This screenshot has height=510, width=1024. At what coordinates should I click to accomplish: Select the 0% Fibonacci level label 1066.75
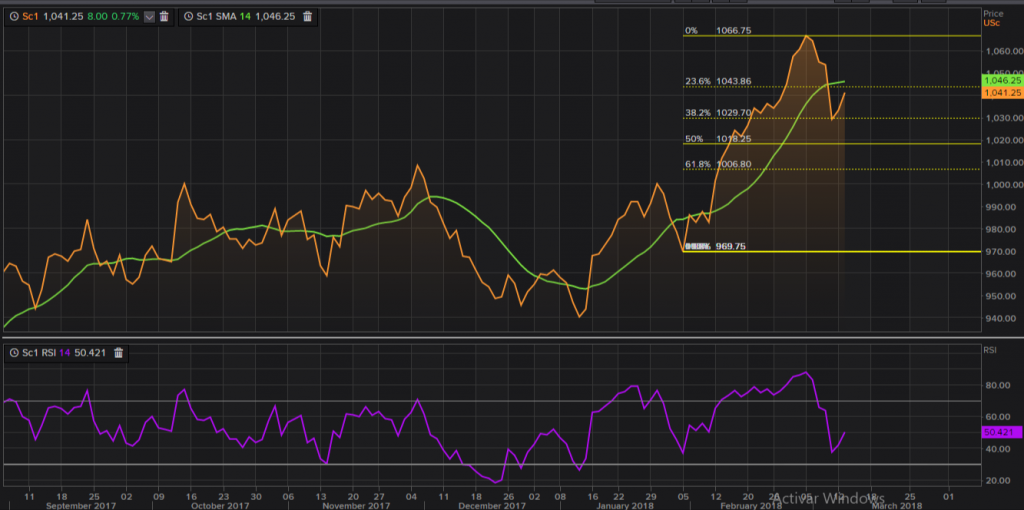[x=733, y=31]
